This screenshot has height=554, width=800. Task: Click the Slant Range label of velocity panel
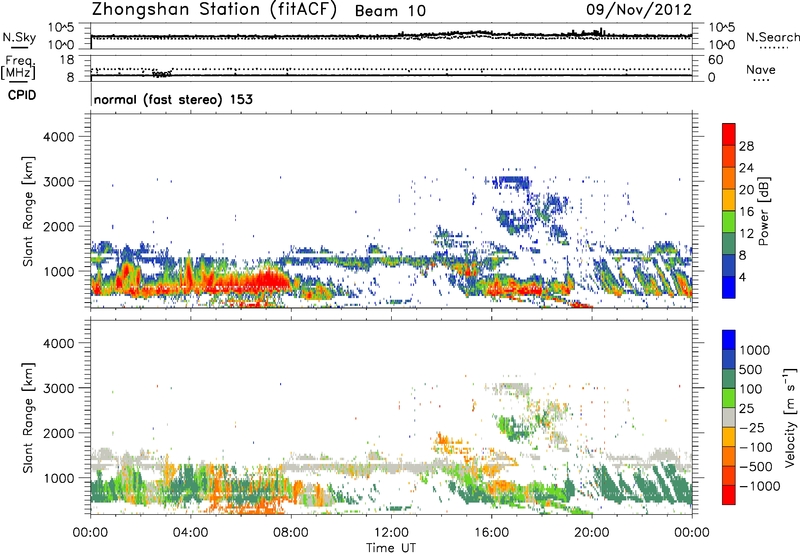coord(28,417)
